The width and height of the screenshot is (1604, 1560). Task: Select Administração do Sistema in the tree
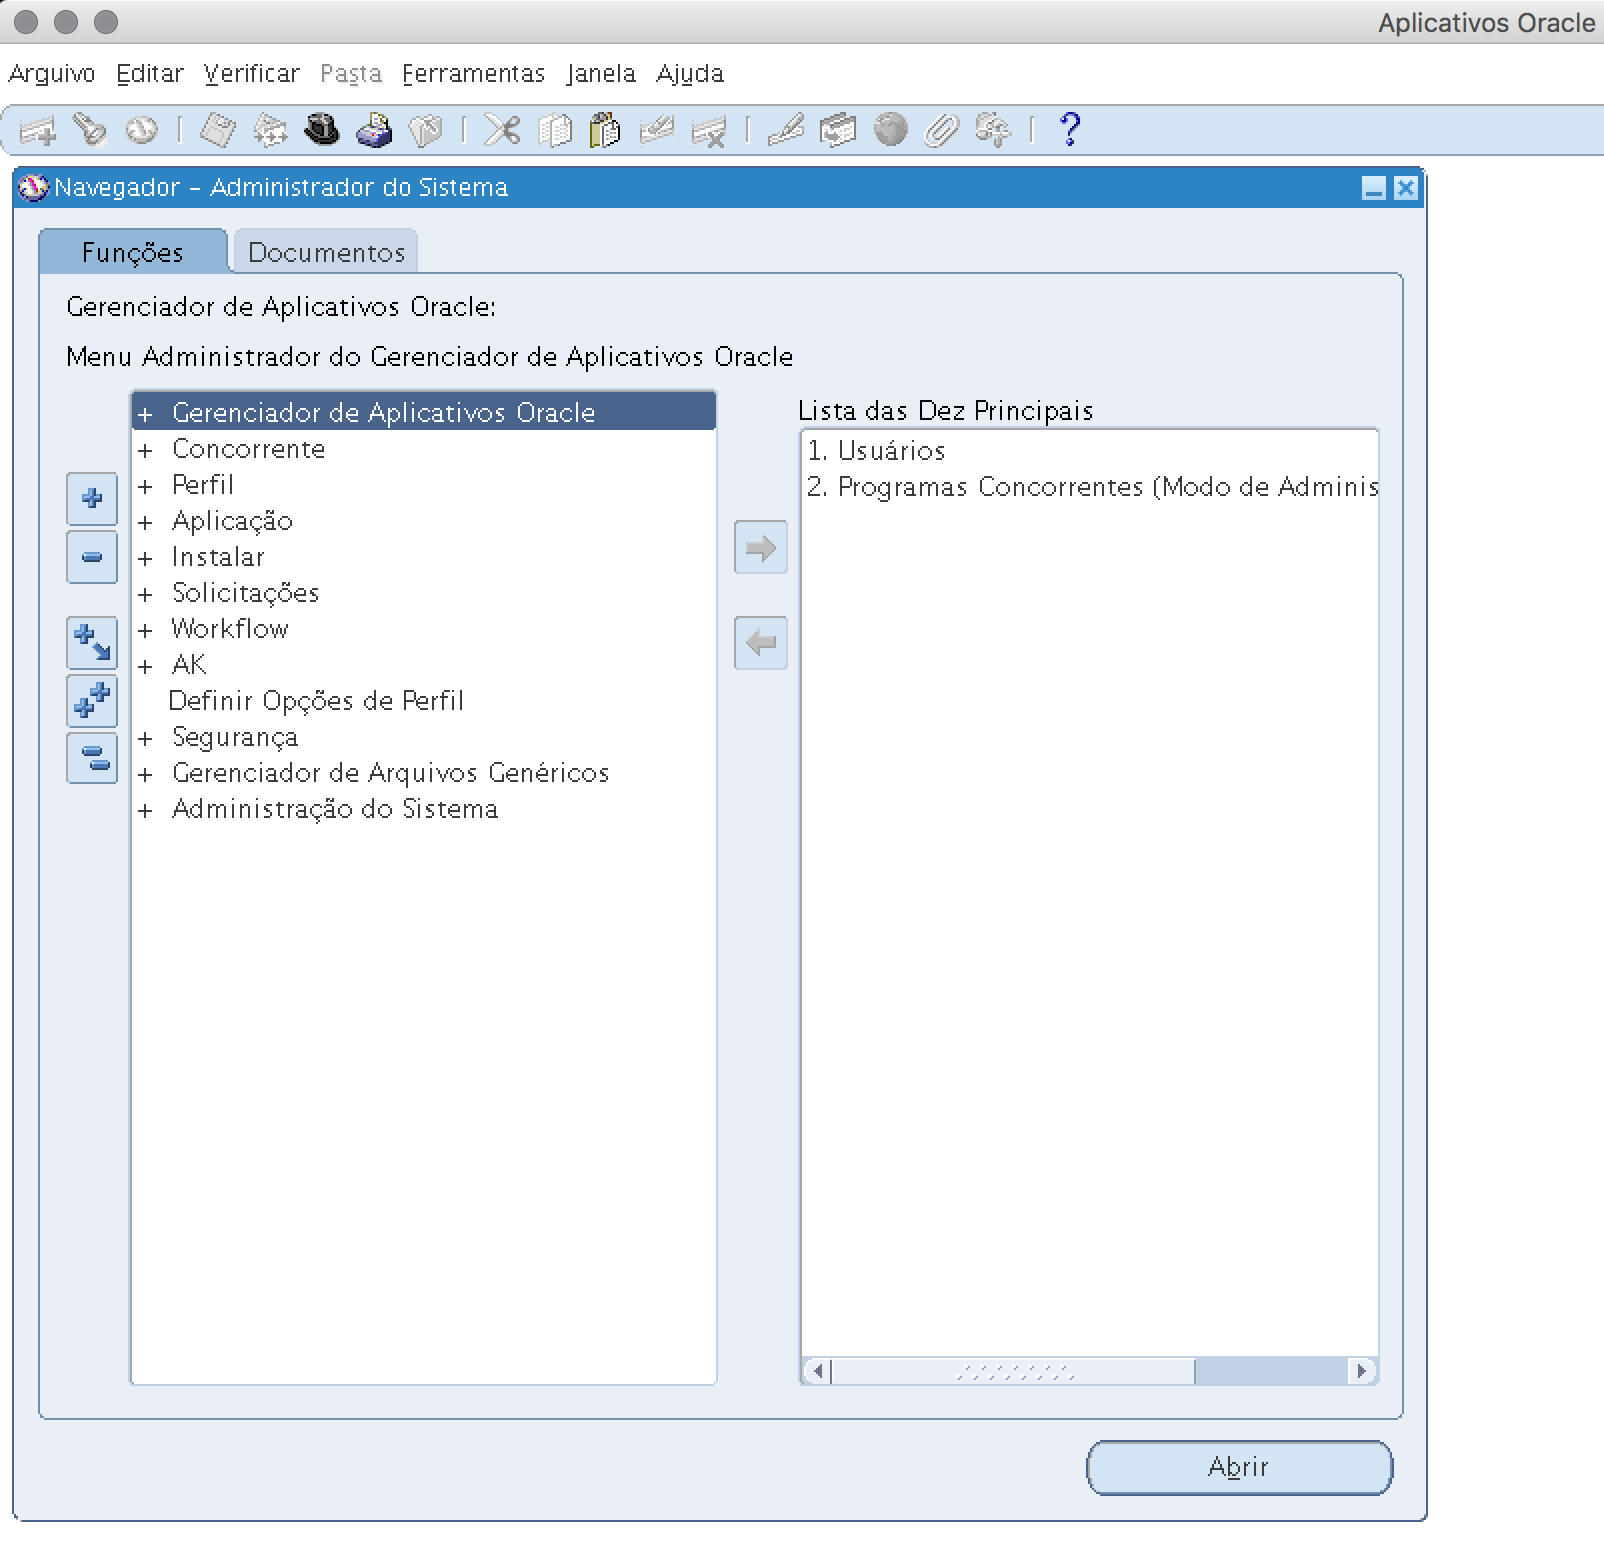click(x=335, y=809)
